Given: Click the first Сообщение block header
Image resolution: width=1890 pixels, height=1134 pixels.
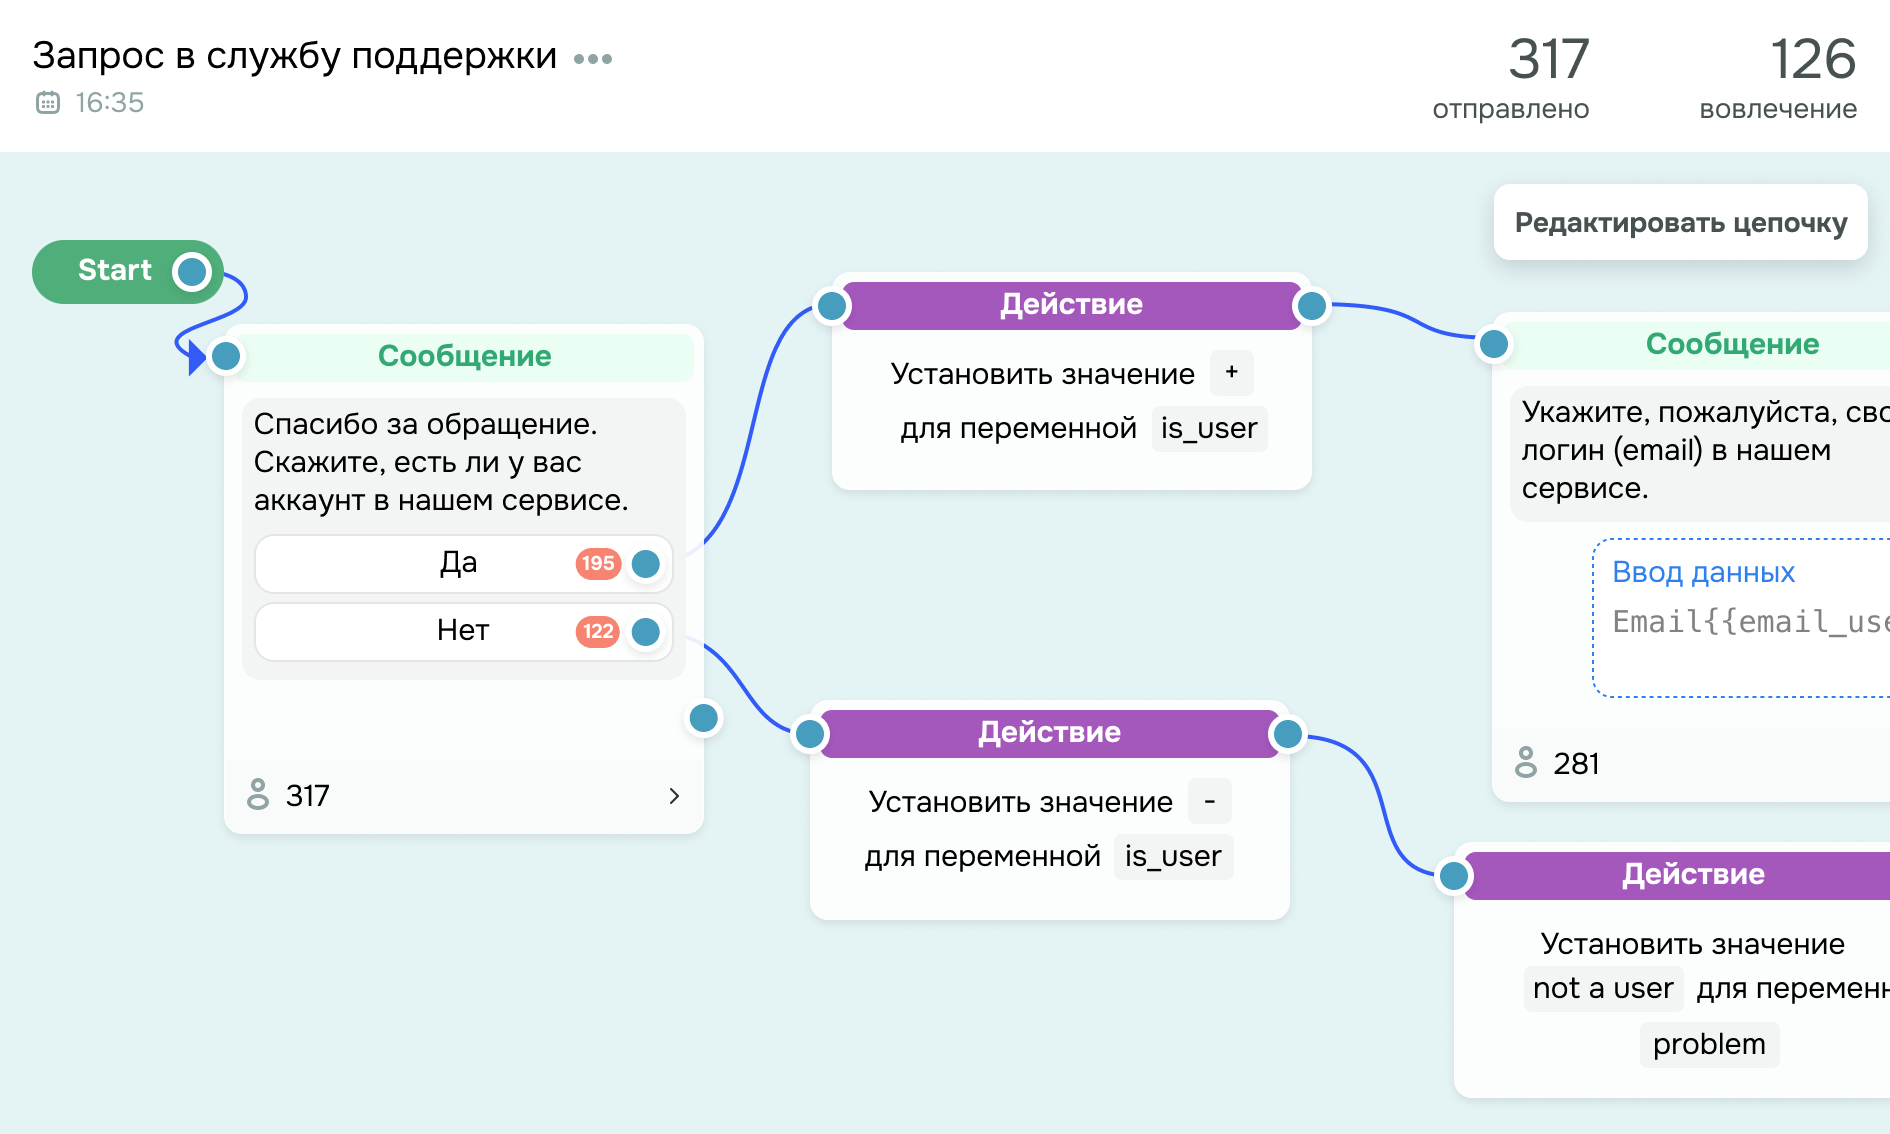Looking at the screenshot, I should pyautogui.click(x=464, y=356).
